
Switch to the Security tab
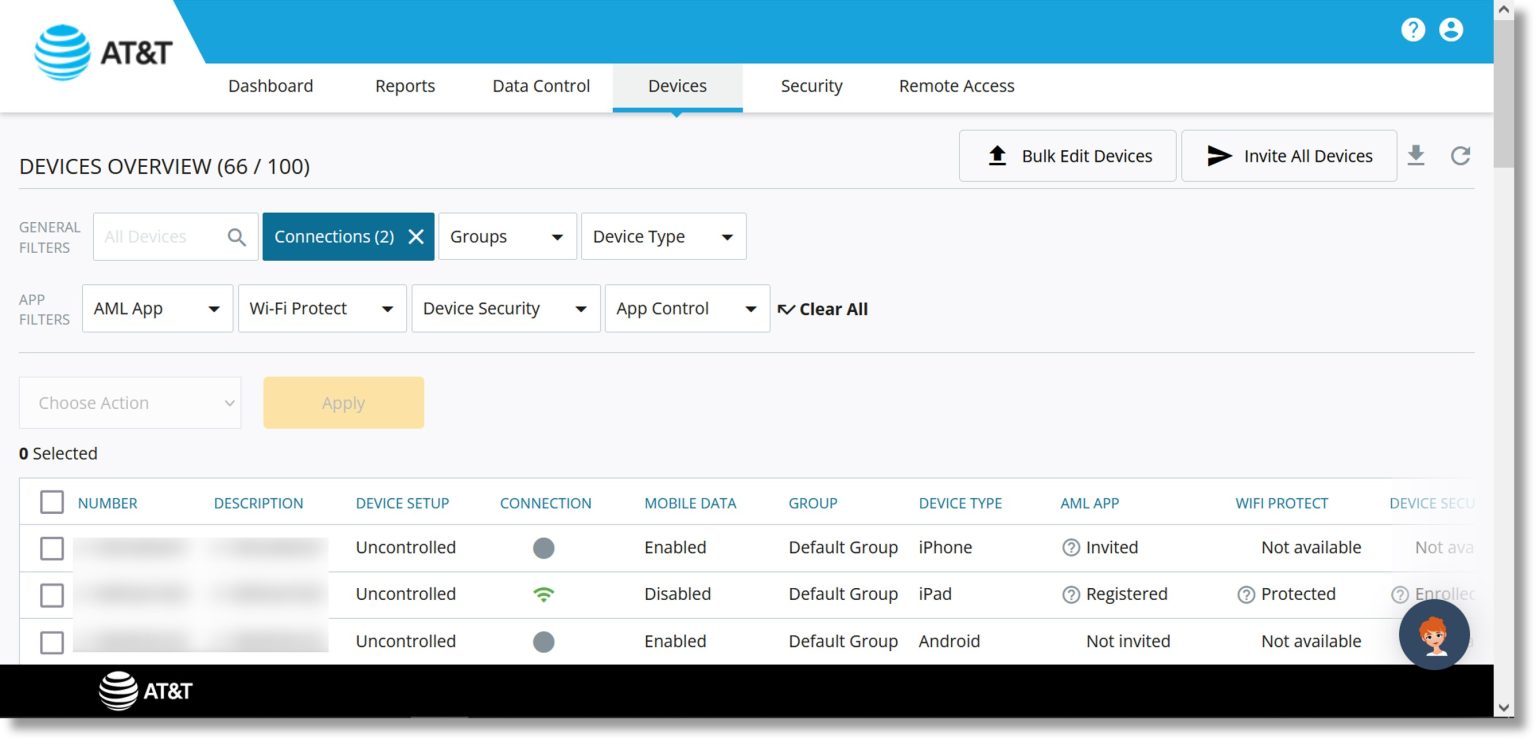point(811,86)
